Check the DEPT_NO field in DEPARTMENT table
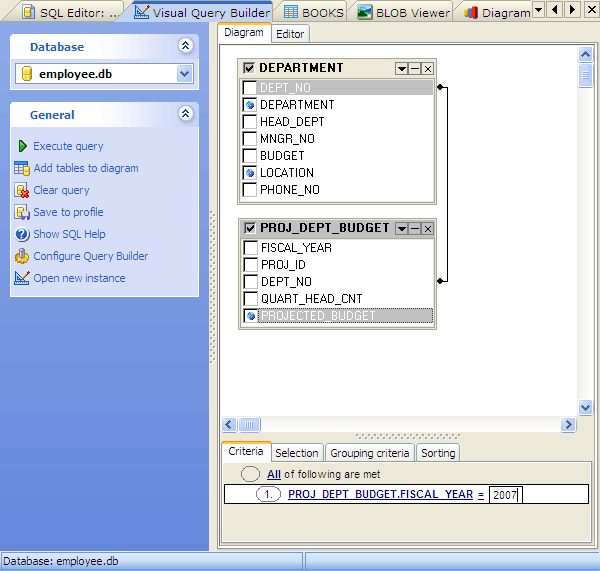 [x=249, y=88]
